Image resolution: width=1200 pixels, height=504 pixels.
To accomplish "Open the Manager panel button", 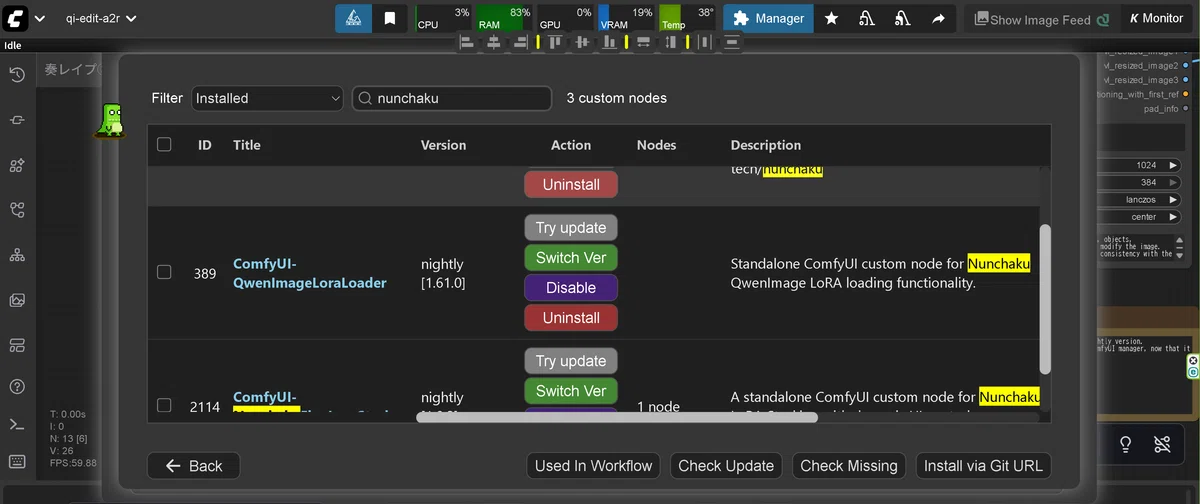I will click(768, 18).
